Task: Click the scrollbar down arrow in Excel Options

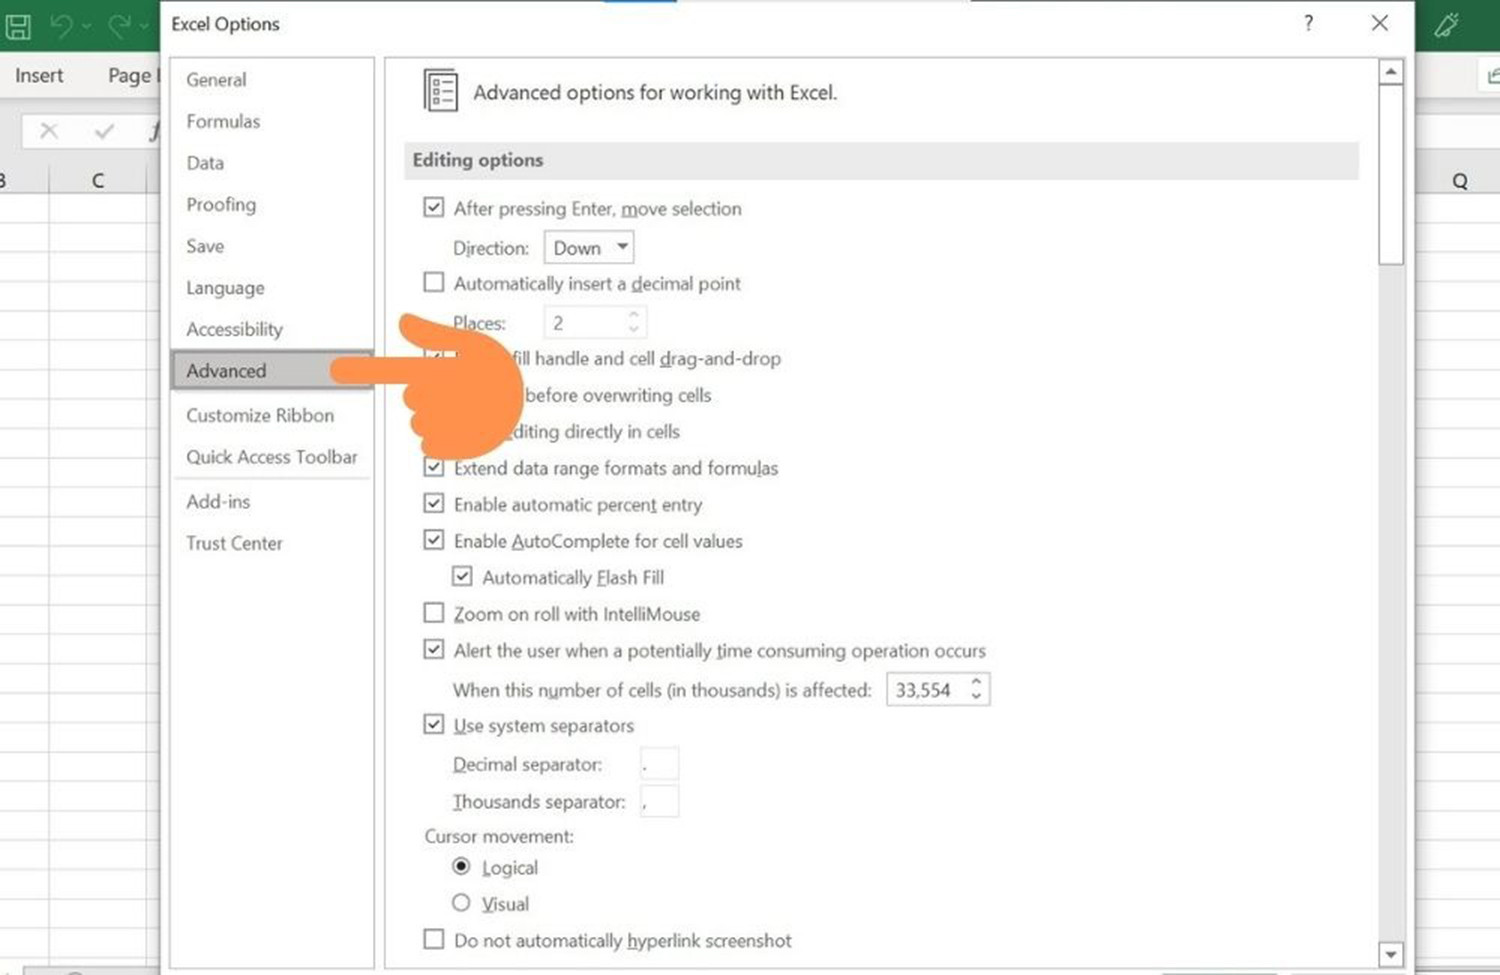Action: point(1391,954)
